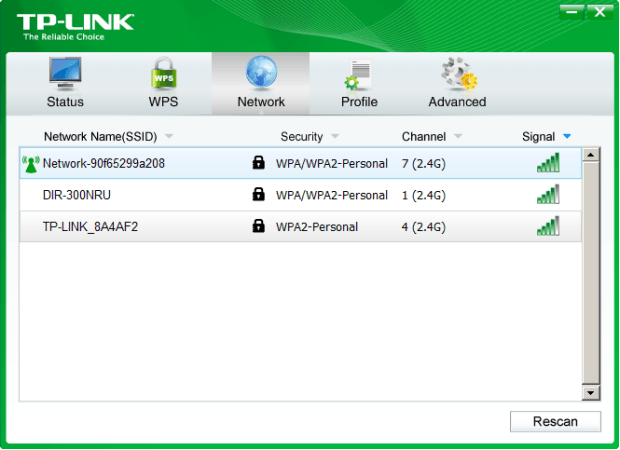Click scrollbar down arrow in network list
620x450 pixels.
(591, 393)
